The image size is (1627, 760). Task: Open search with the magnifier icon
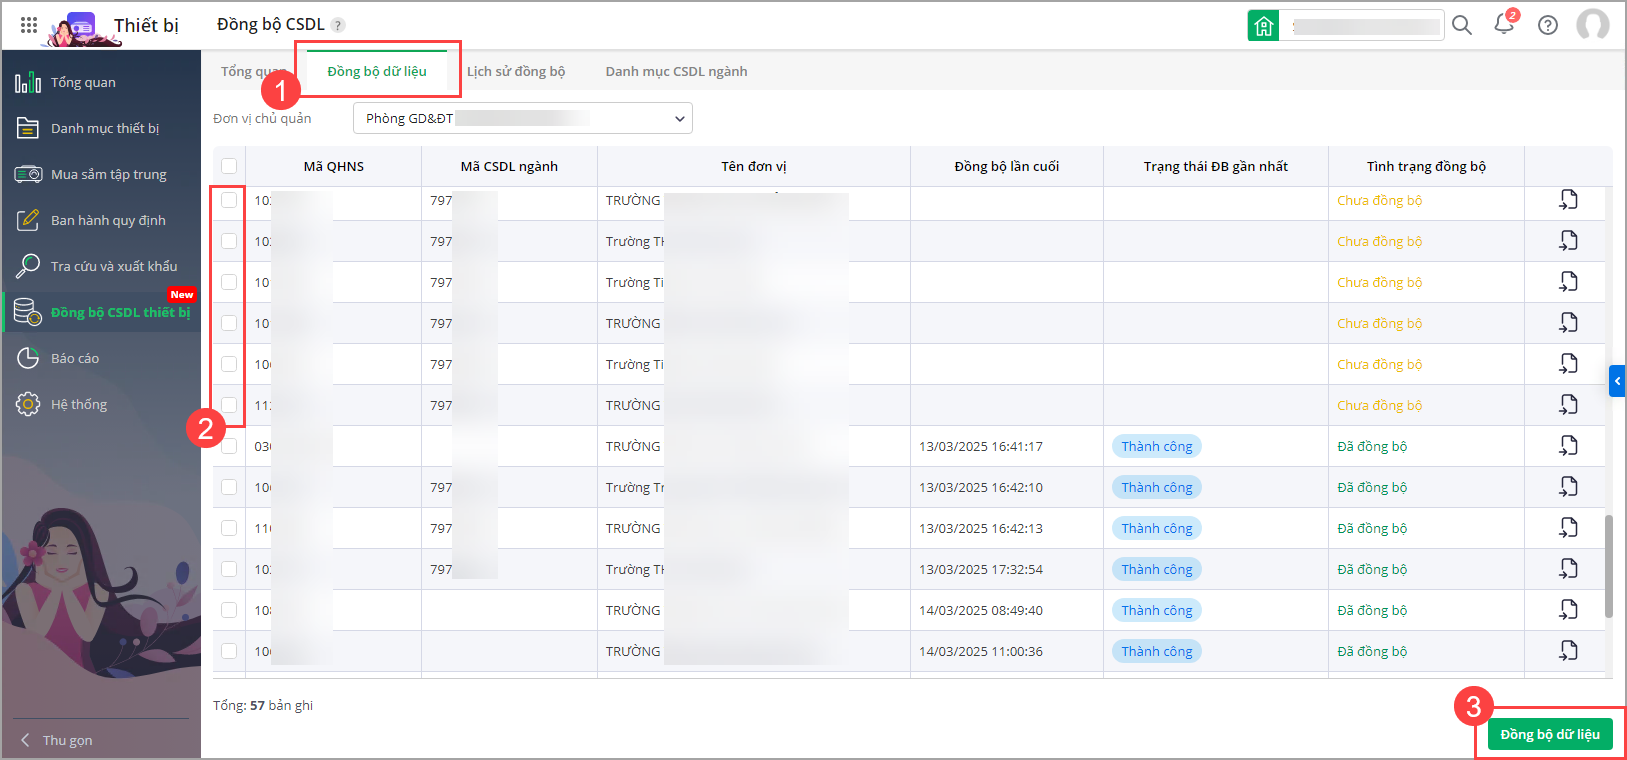pos(1462,25)
